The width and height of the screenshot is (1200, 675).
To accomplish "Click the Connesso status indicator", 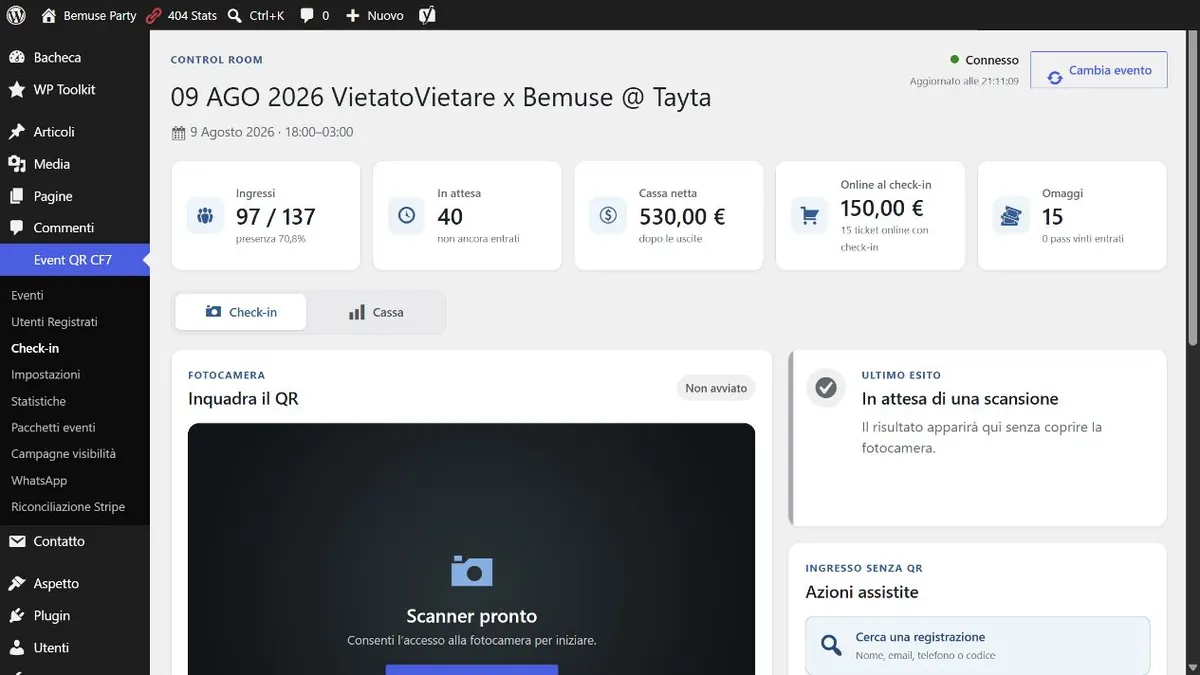I will click(x=985, y=60).
